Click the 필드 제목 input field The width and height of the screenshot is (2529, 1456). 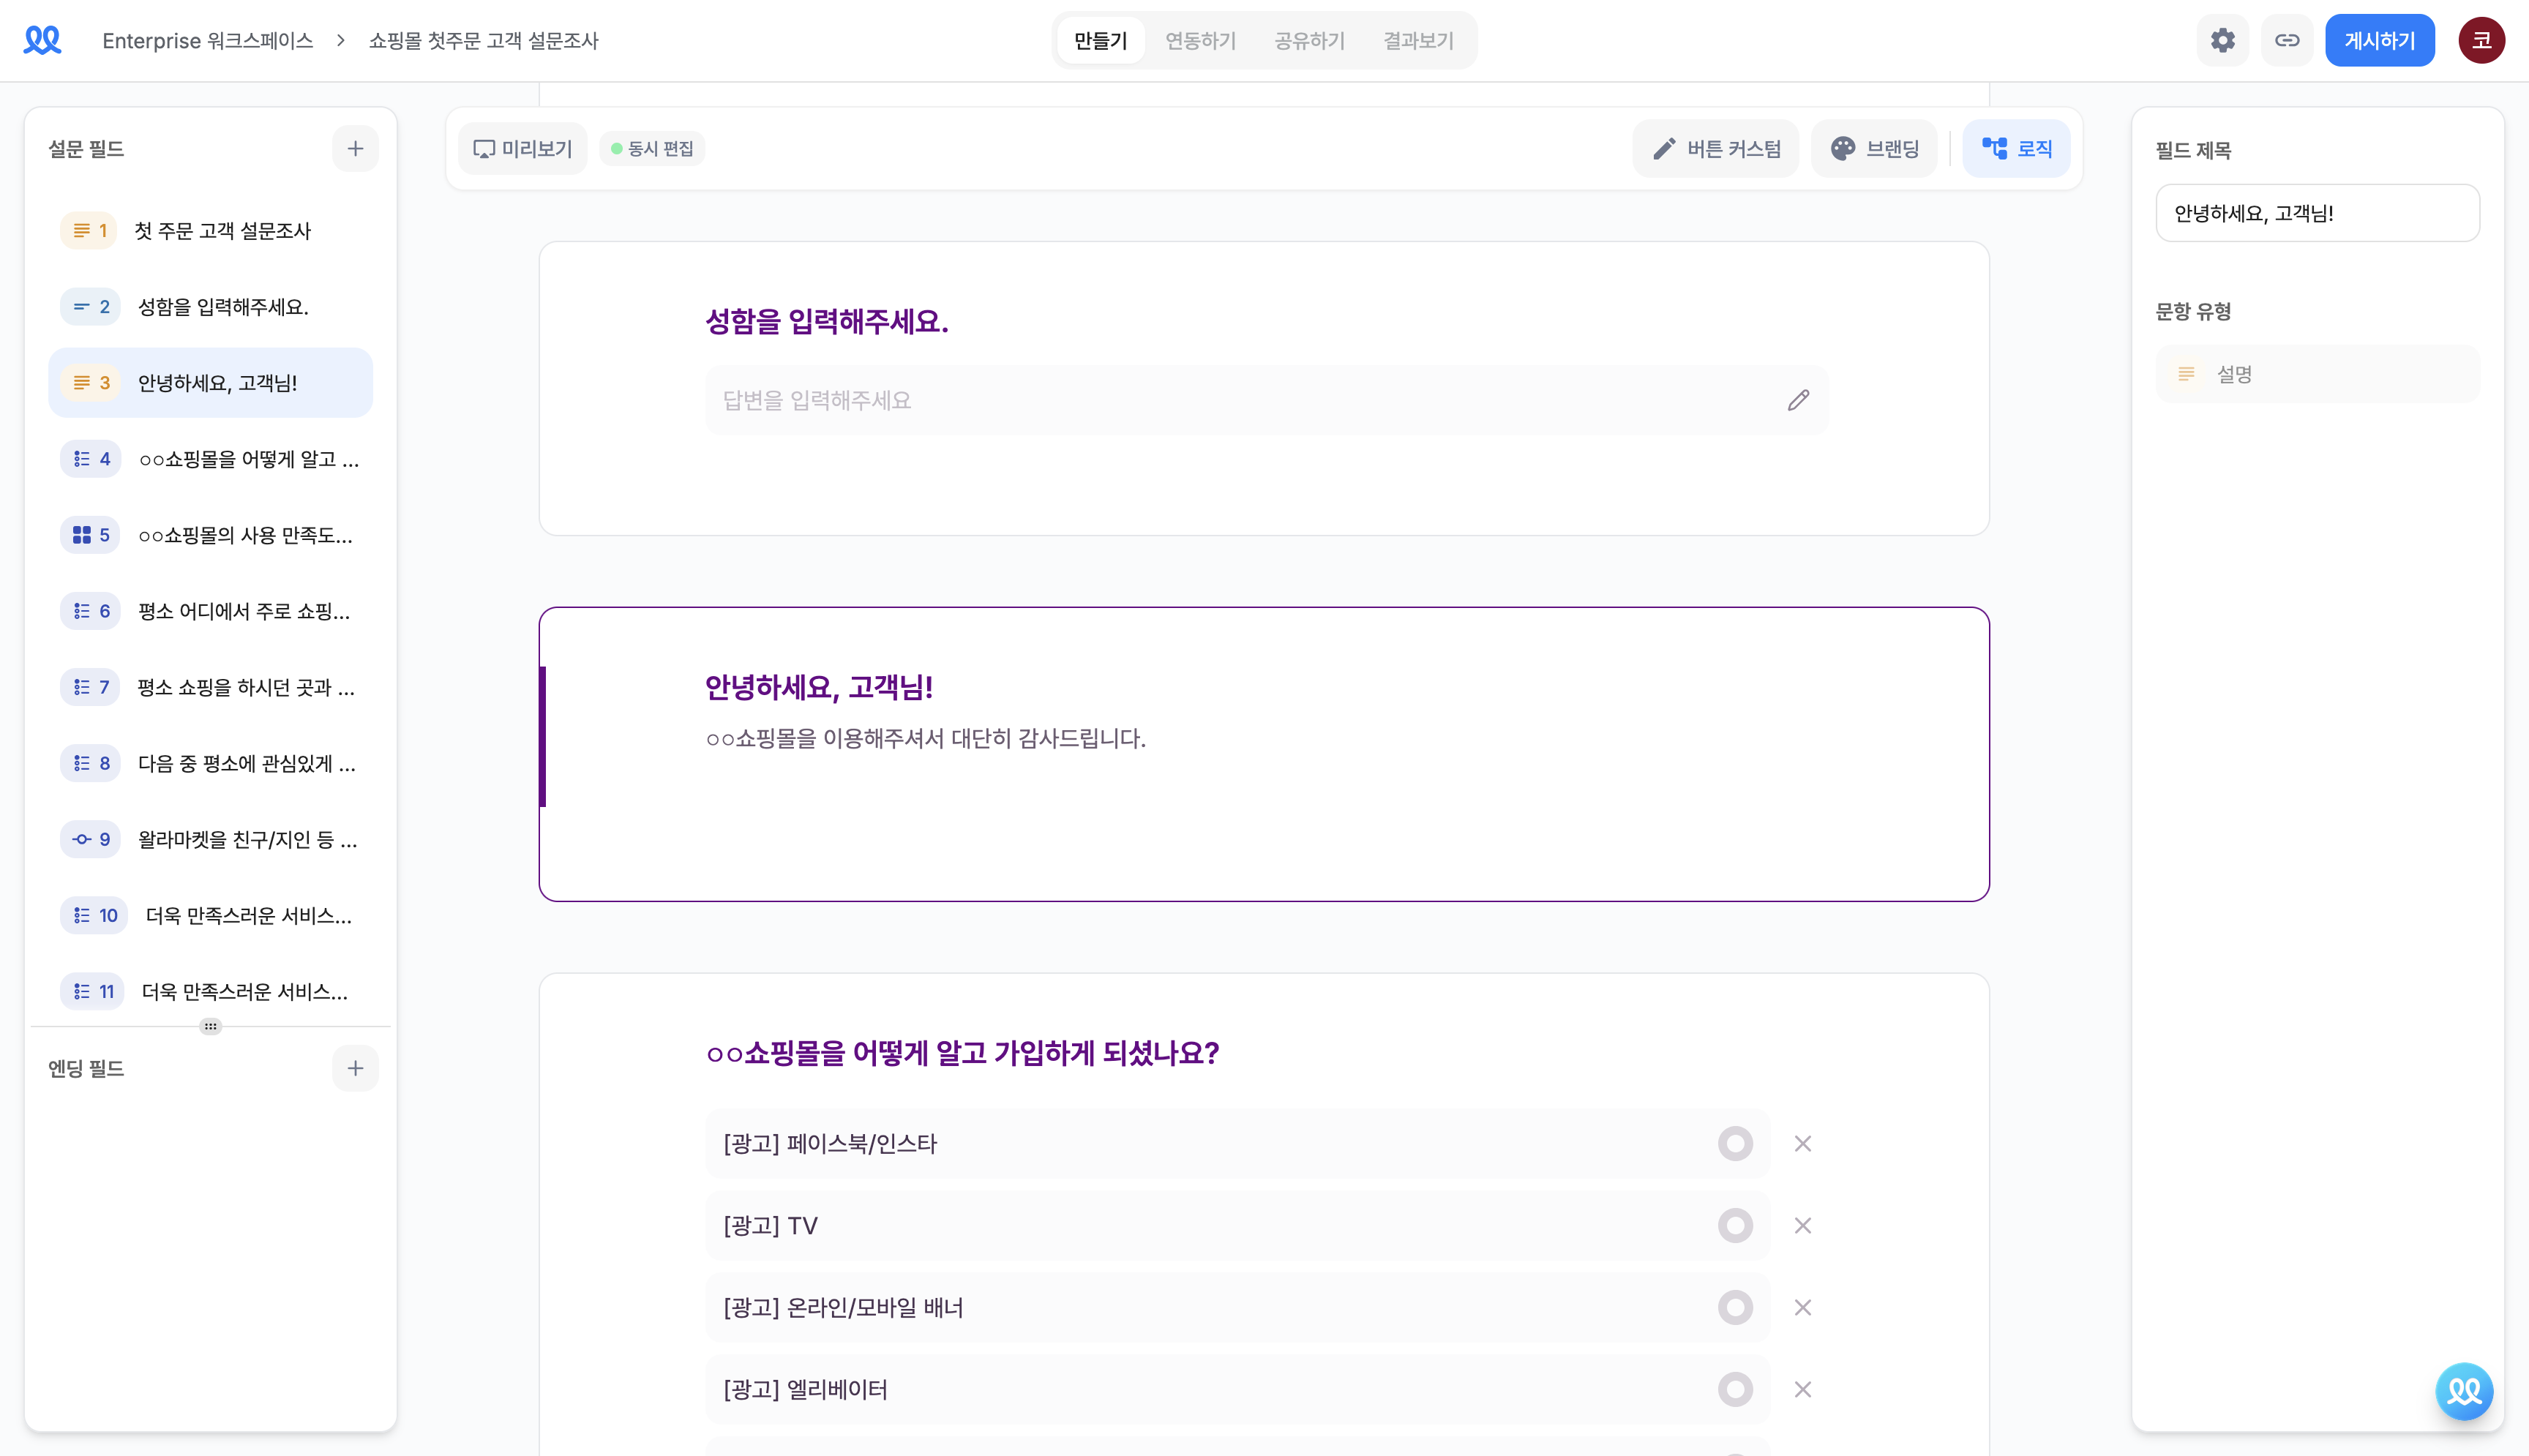(2317, 213)
